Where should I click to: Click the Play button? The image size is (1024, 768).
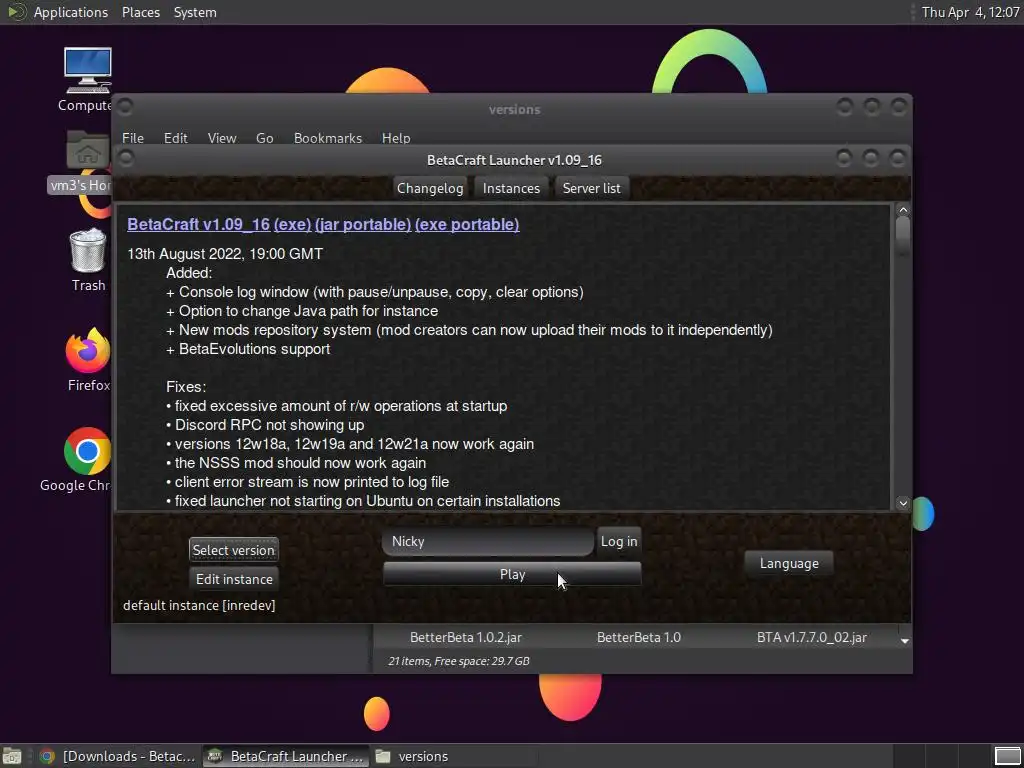click(x=512, y=574)
